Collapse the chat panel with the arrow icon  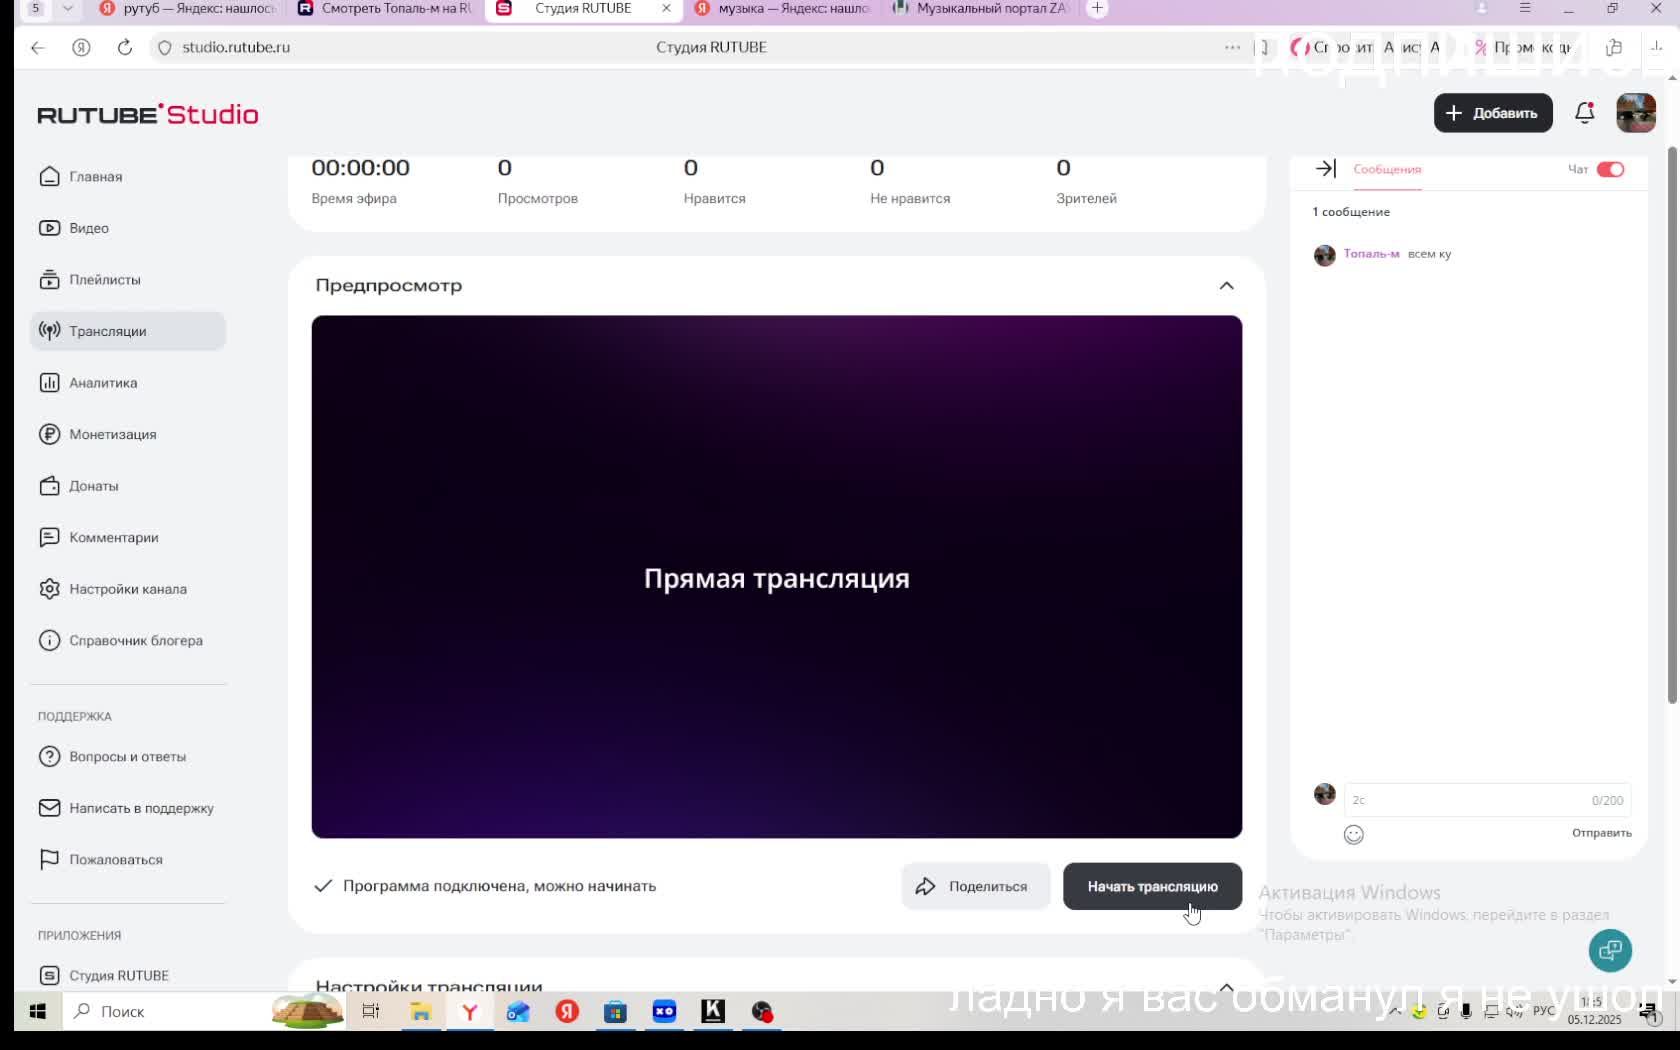1325,168
